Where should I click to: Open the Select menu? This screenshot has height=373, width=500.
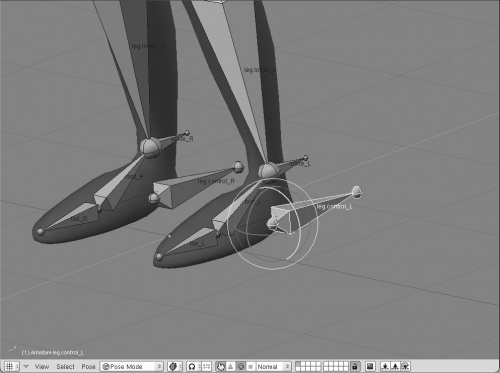pos(65,366)
